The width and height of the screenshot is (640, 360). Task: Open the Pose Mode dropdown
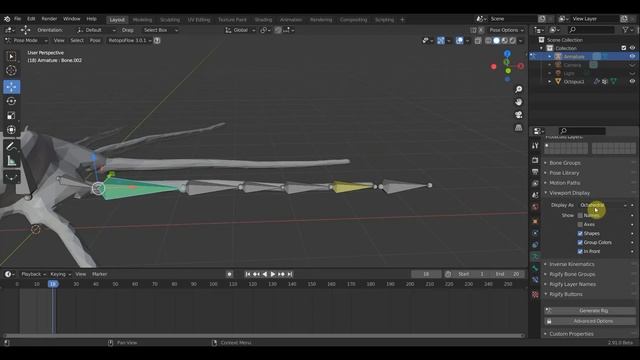pos(26,40)
